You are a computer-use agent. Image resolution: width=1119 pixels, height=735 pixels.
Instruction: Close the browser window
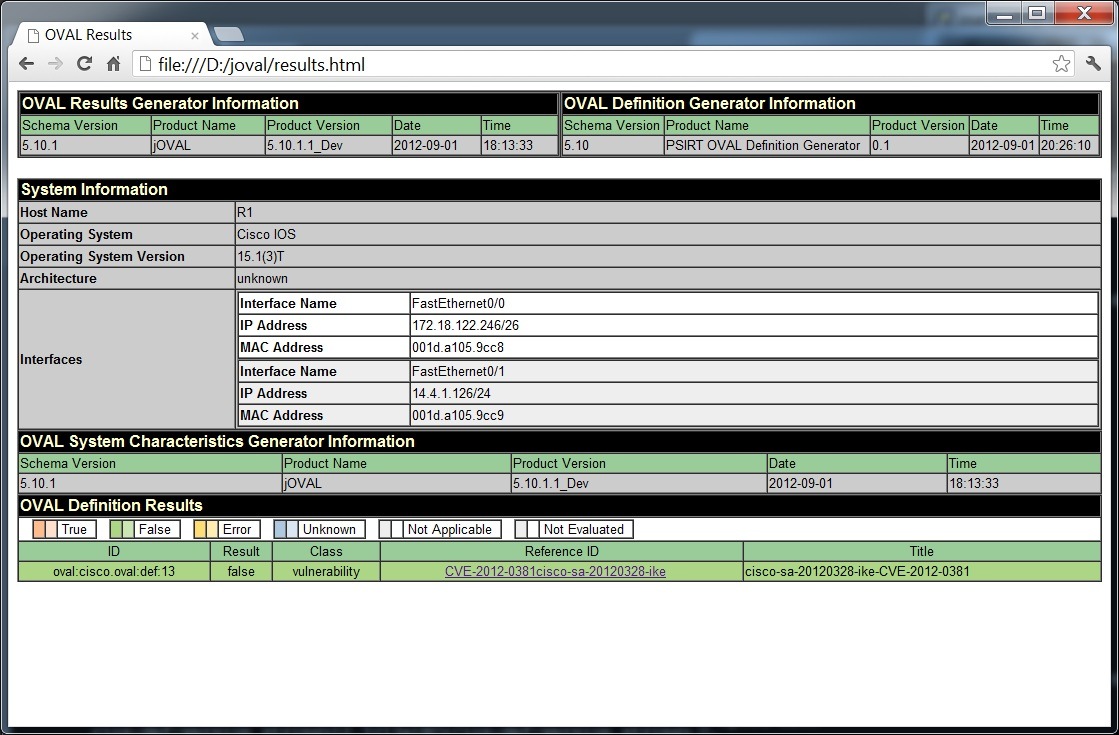(1084, 14)
